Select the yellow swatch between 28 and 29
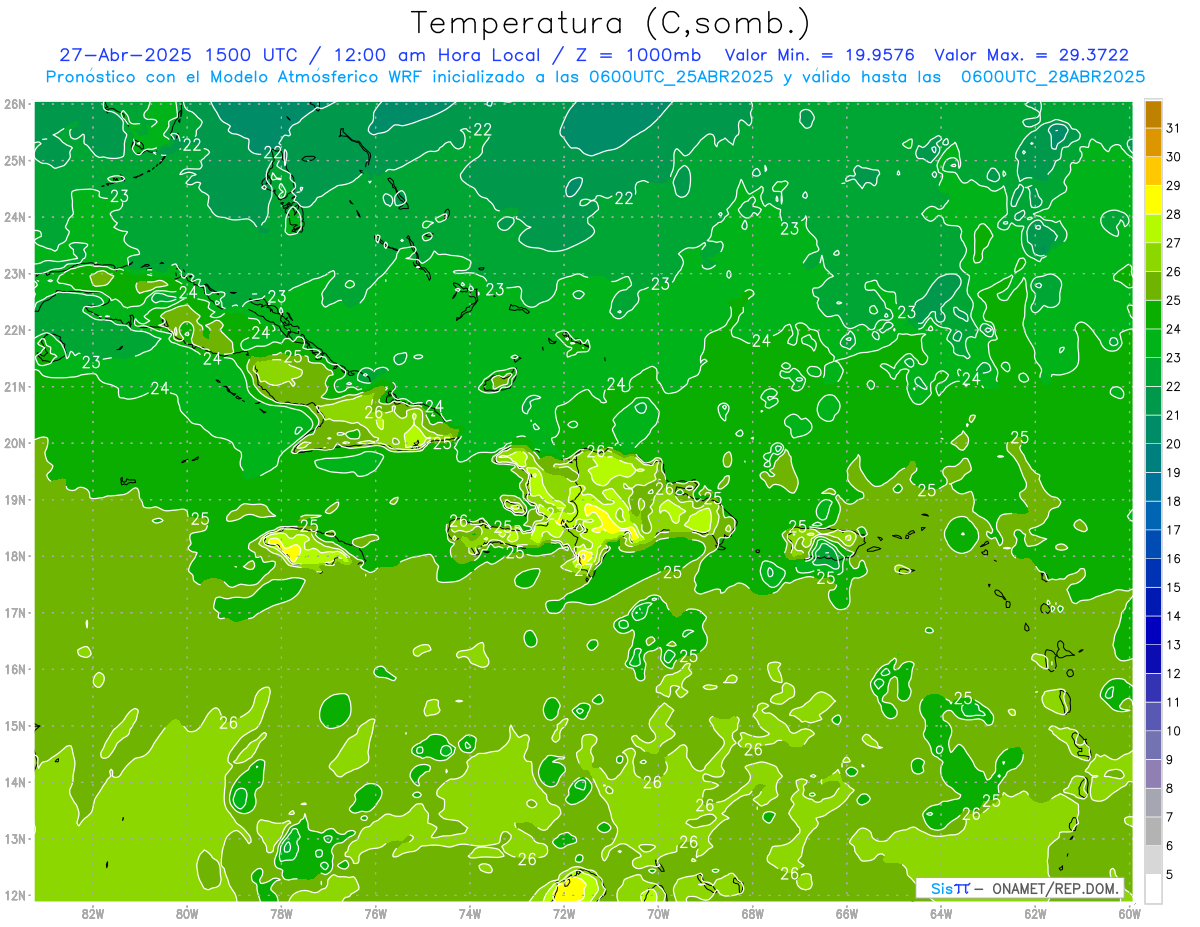 (1153, 200)
